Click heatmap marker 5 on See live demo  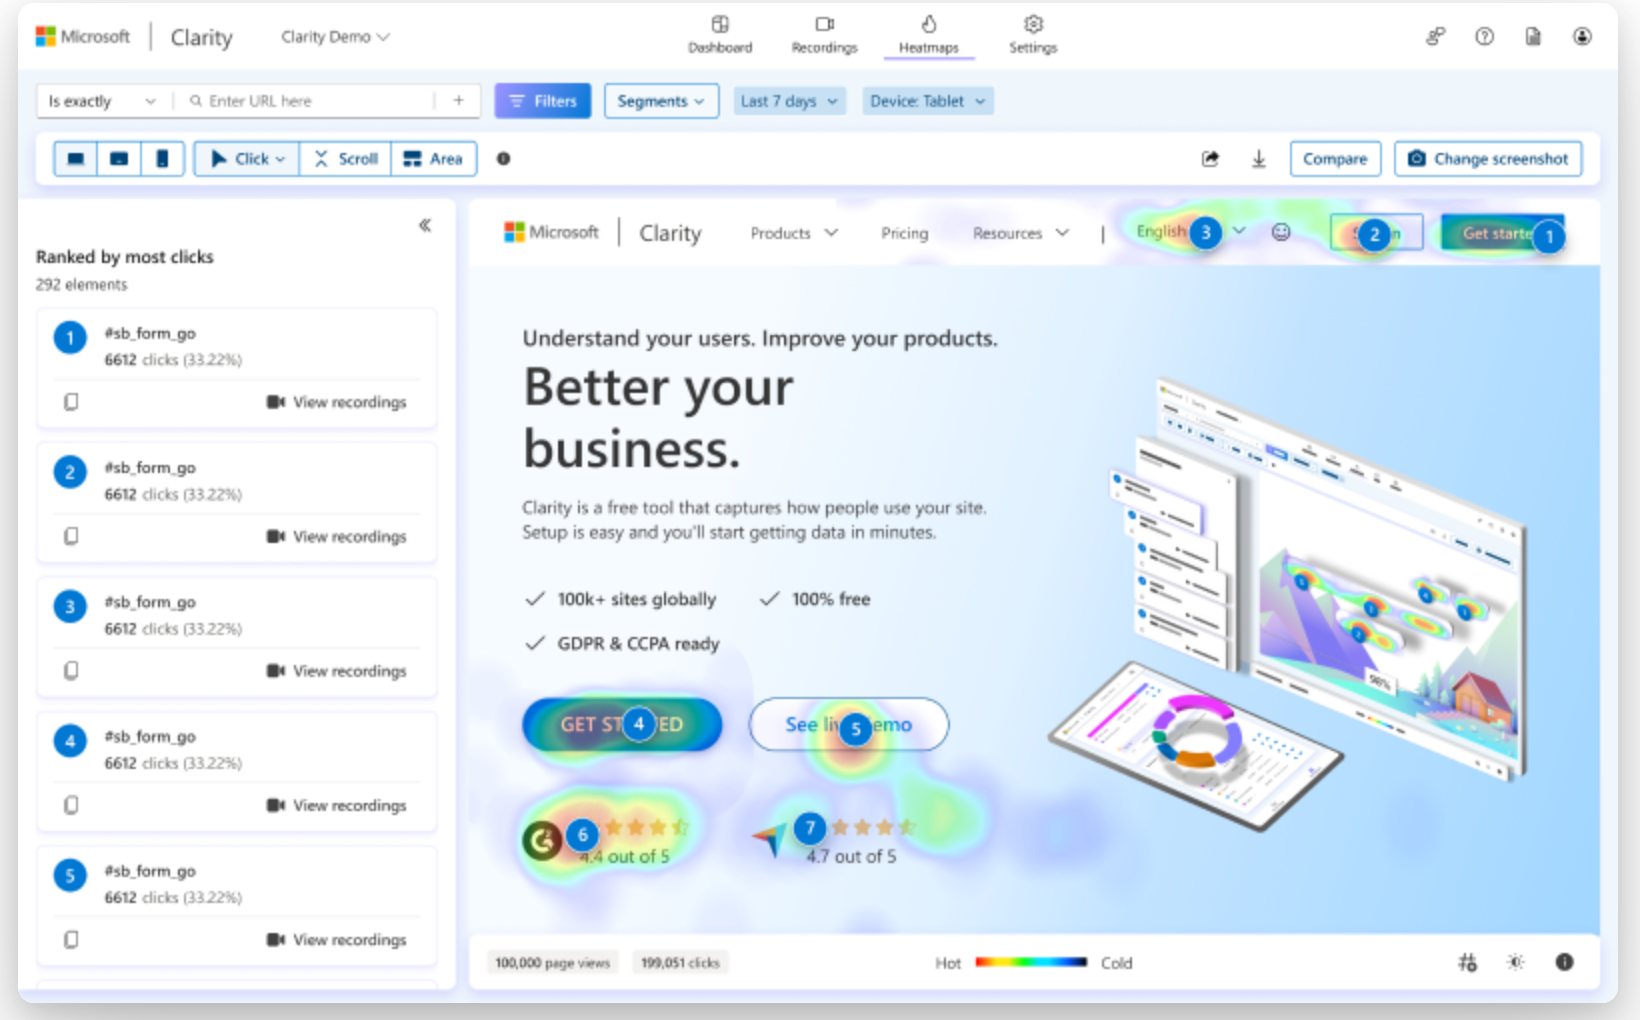(x=855, y=729)
